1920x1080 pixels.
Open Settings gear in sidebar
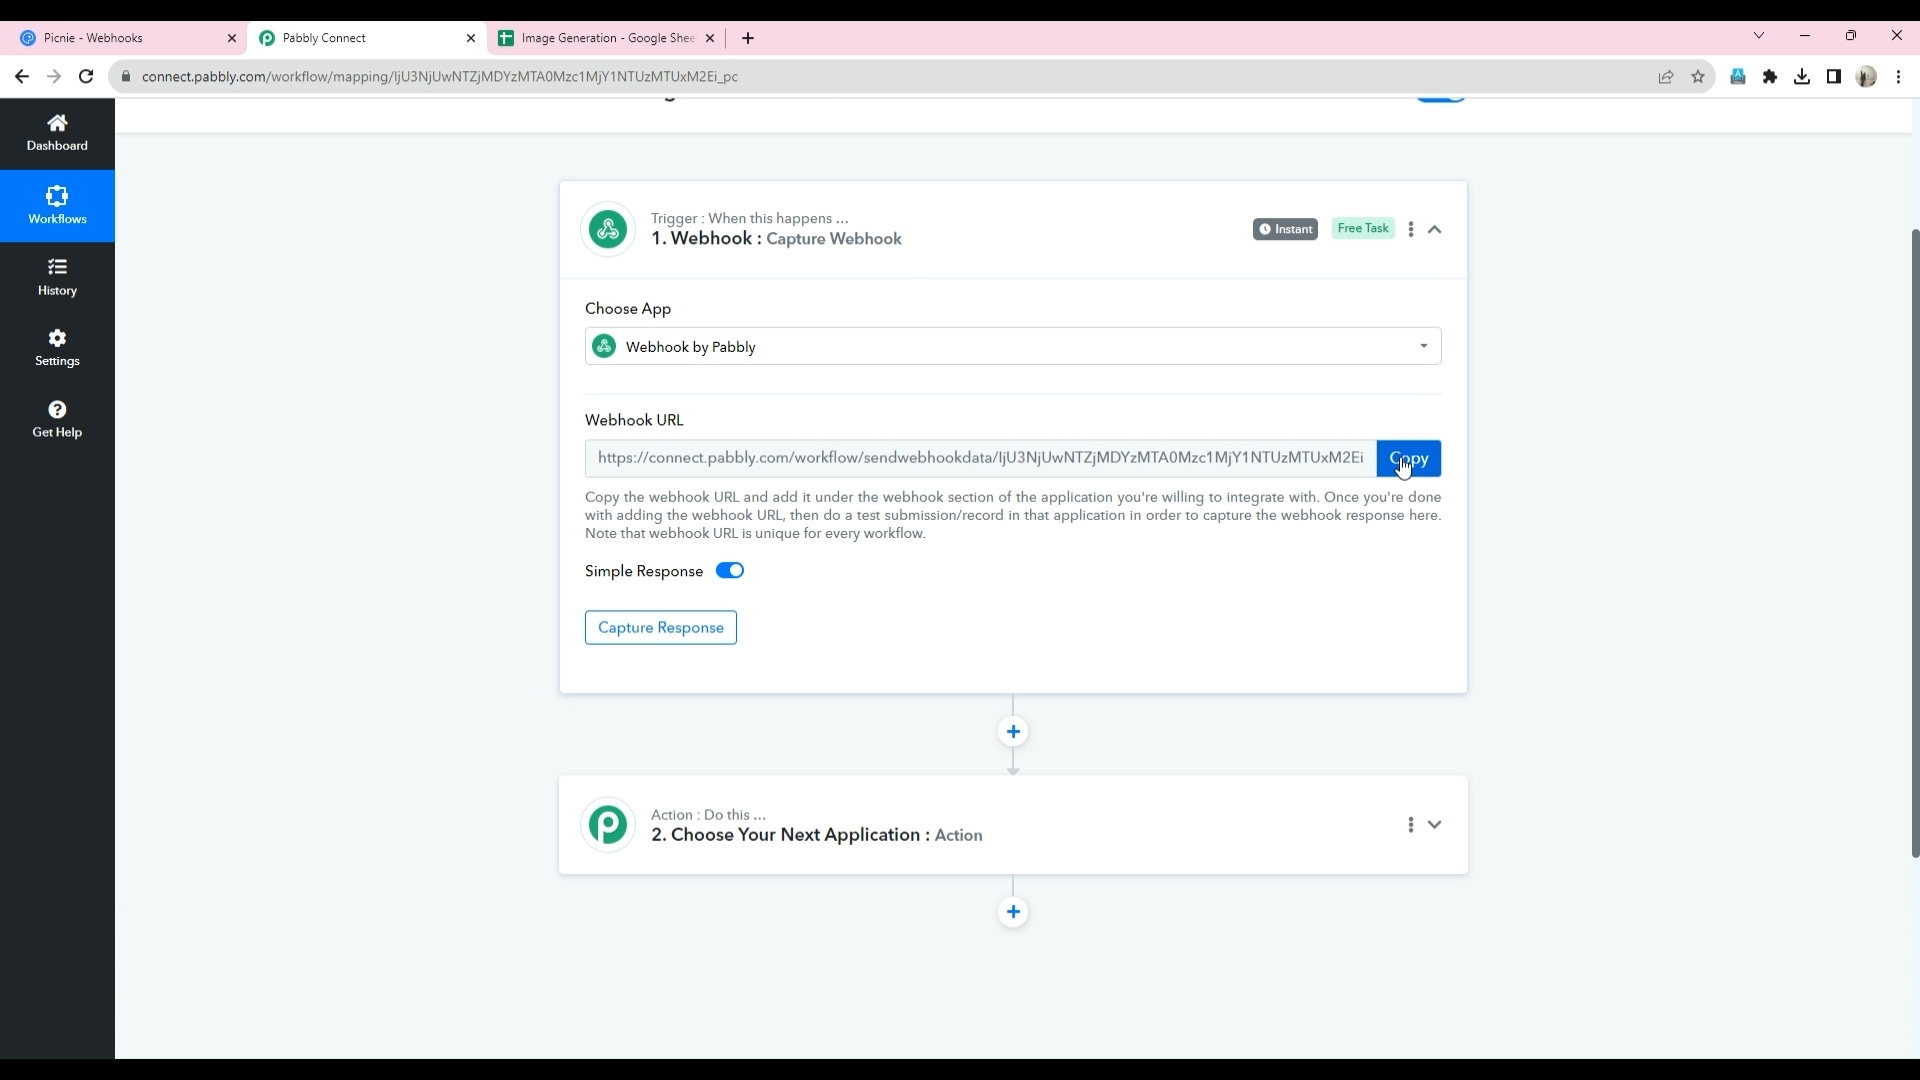[x=57, y=348]
